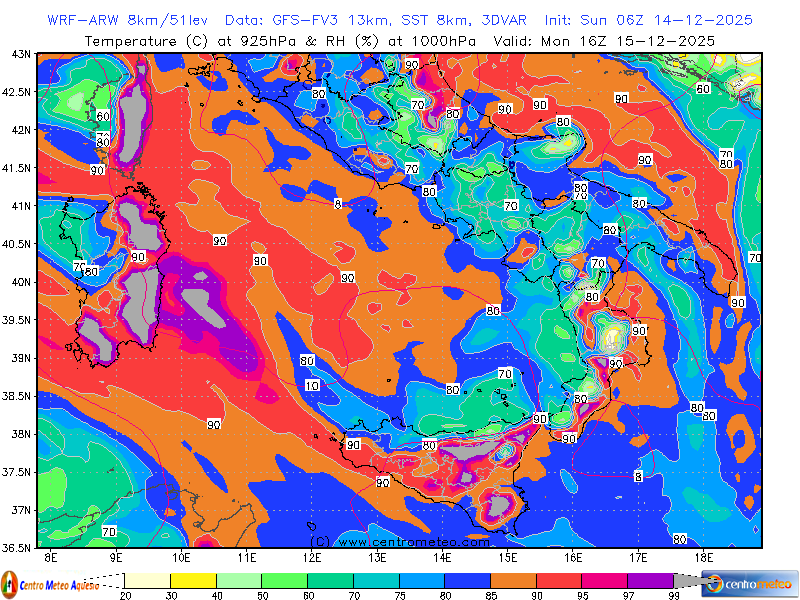800x600 pixels.
Task: Select the purple 97-99 legend swatch
Action: [x=650, y=580]
